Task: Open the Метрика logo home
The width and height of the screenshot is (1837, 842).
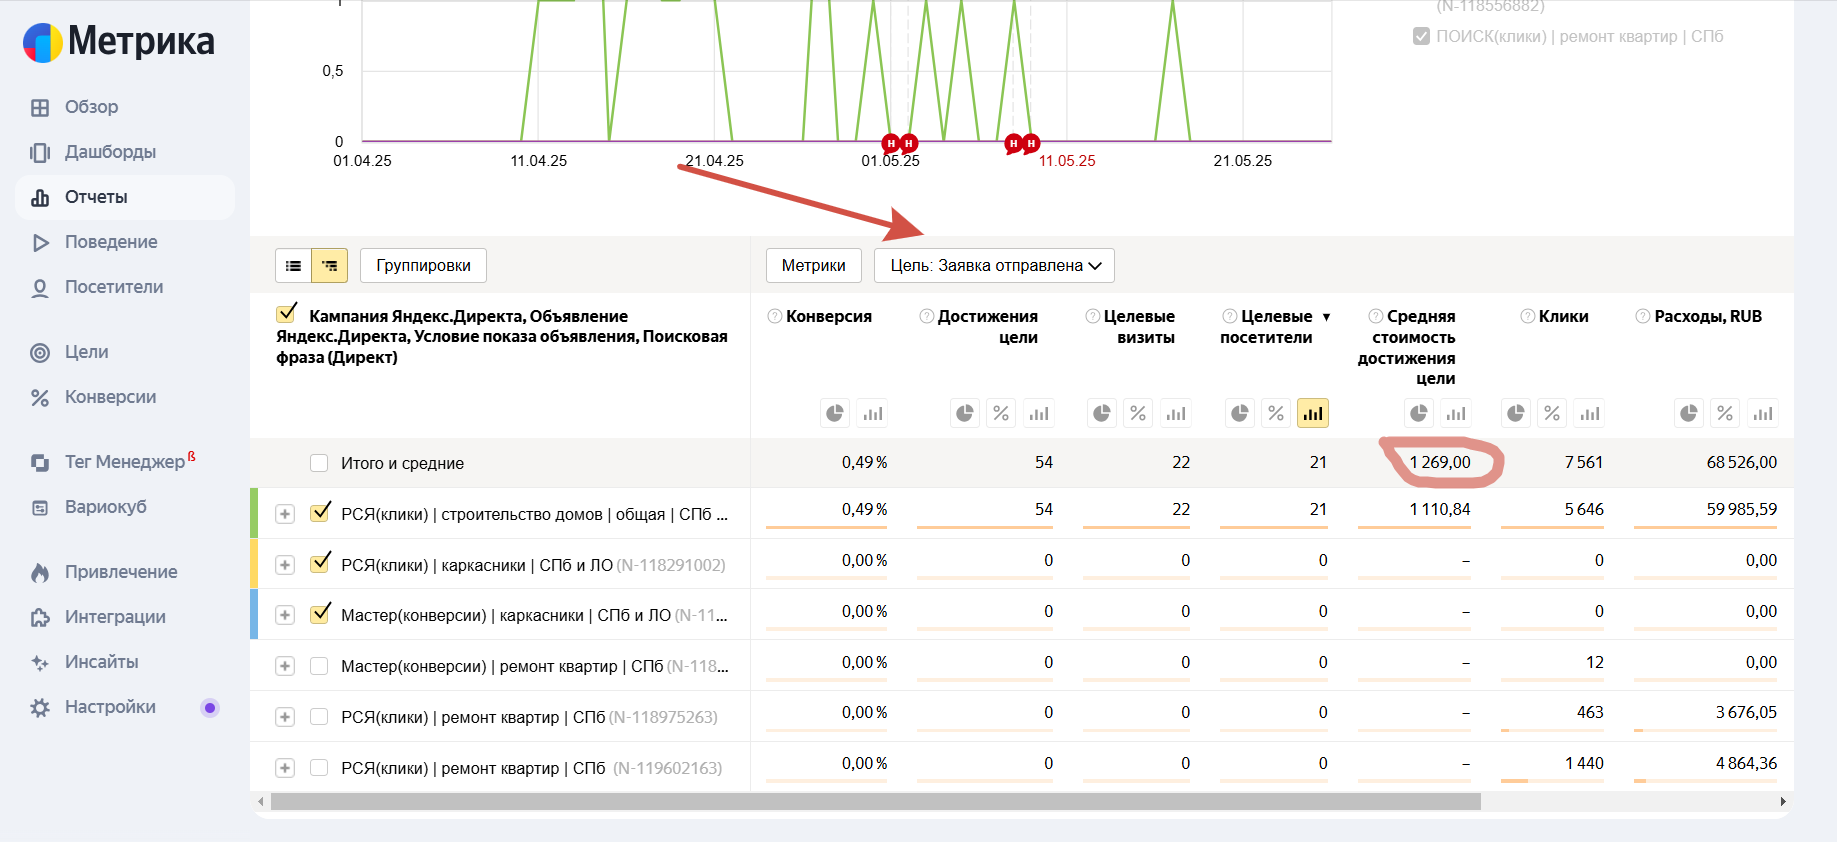Action: point(118,42)
